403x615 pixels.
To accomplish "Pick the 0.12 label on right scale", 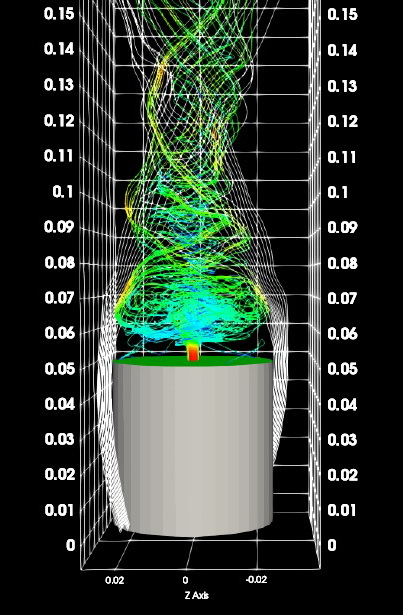I will [x=343, y=121].
